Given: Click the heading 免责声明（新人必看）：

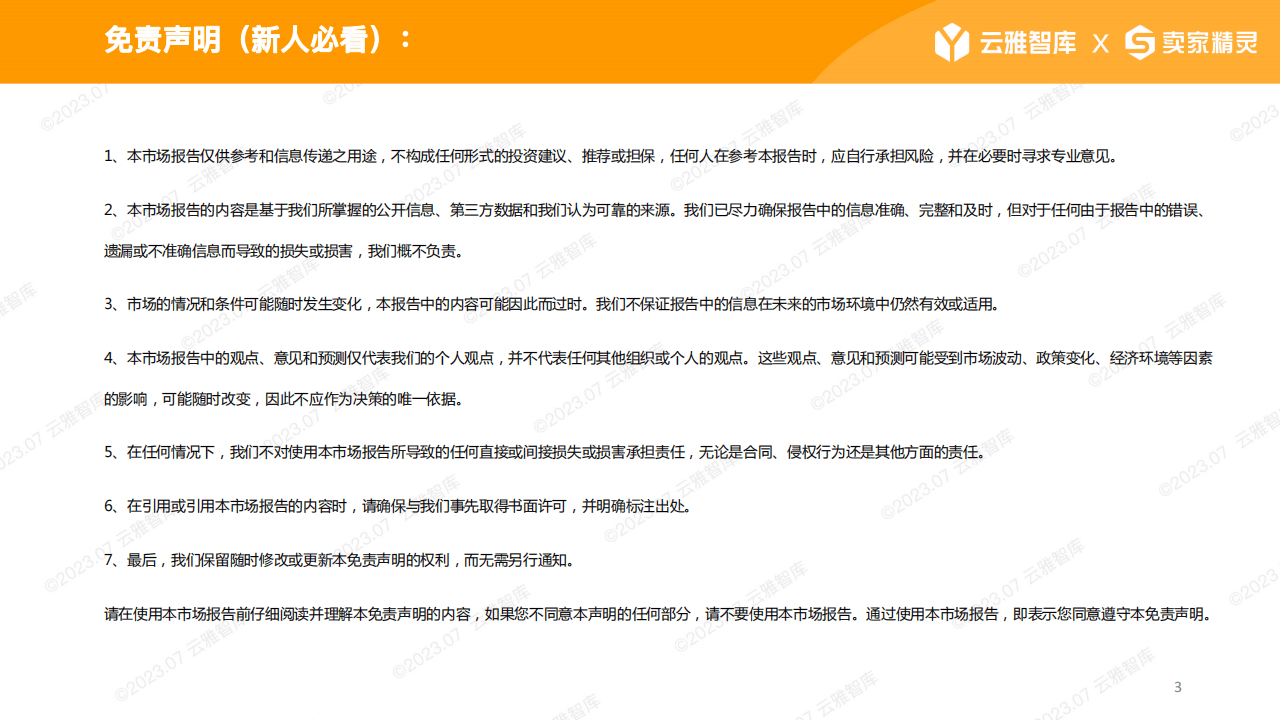Looking at the screenshot, I should coord(258,40).
